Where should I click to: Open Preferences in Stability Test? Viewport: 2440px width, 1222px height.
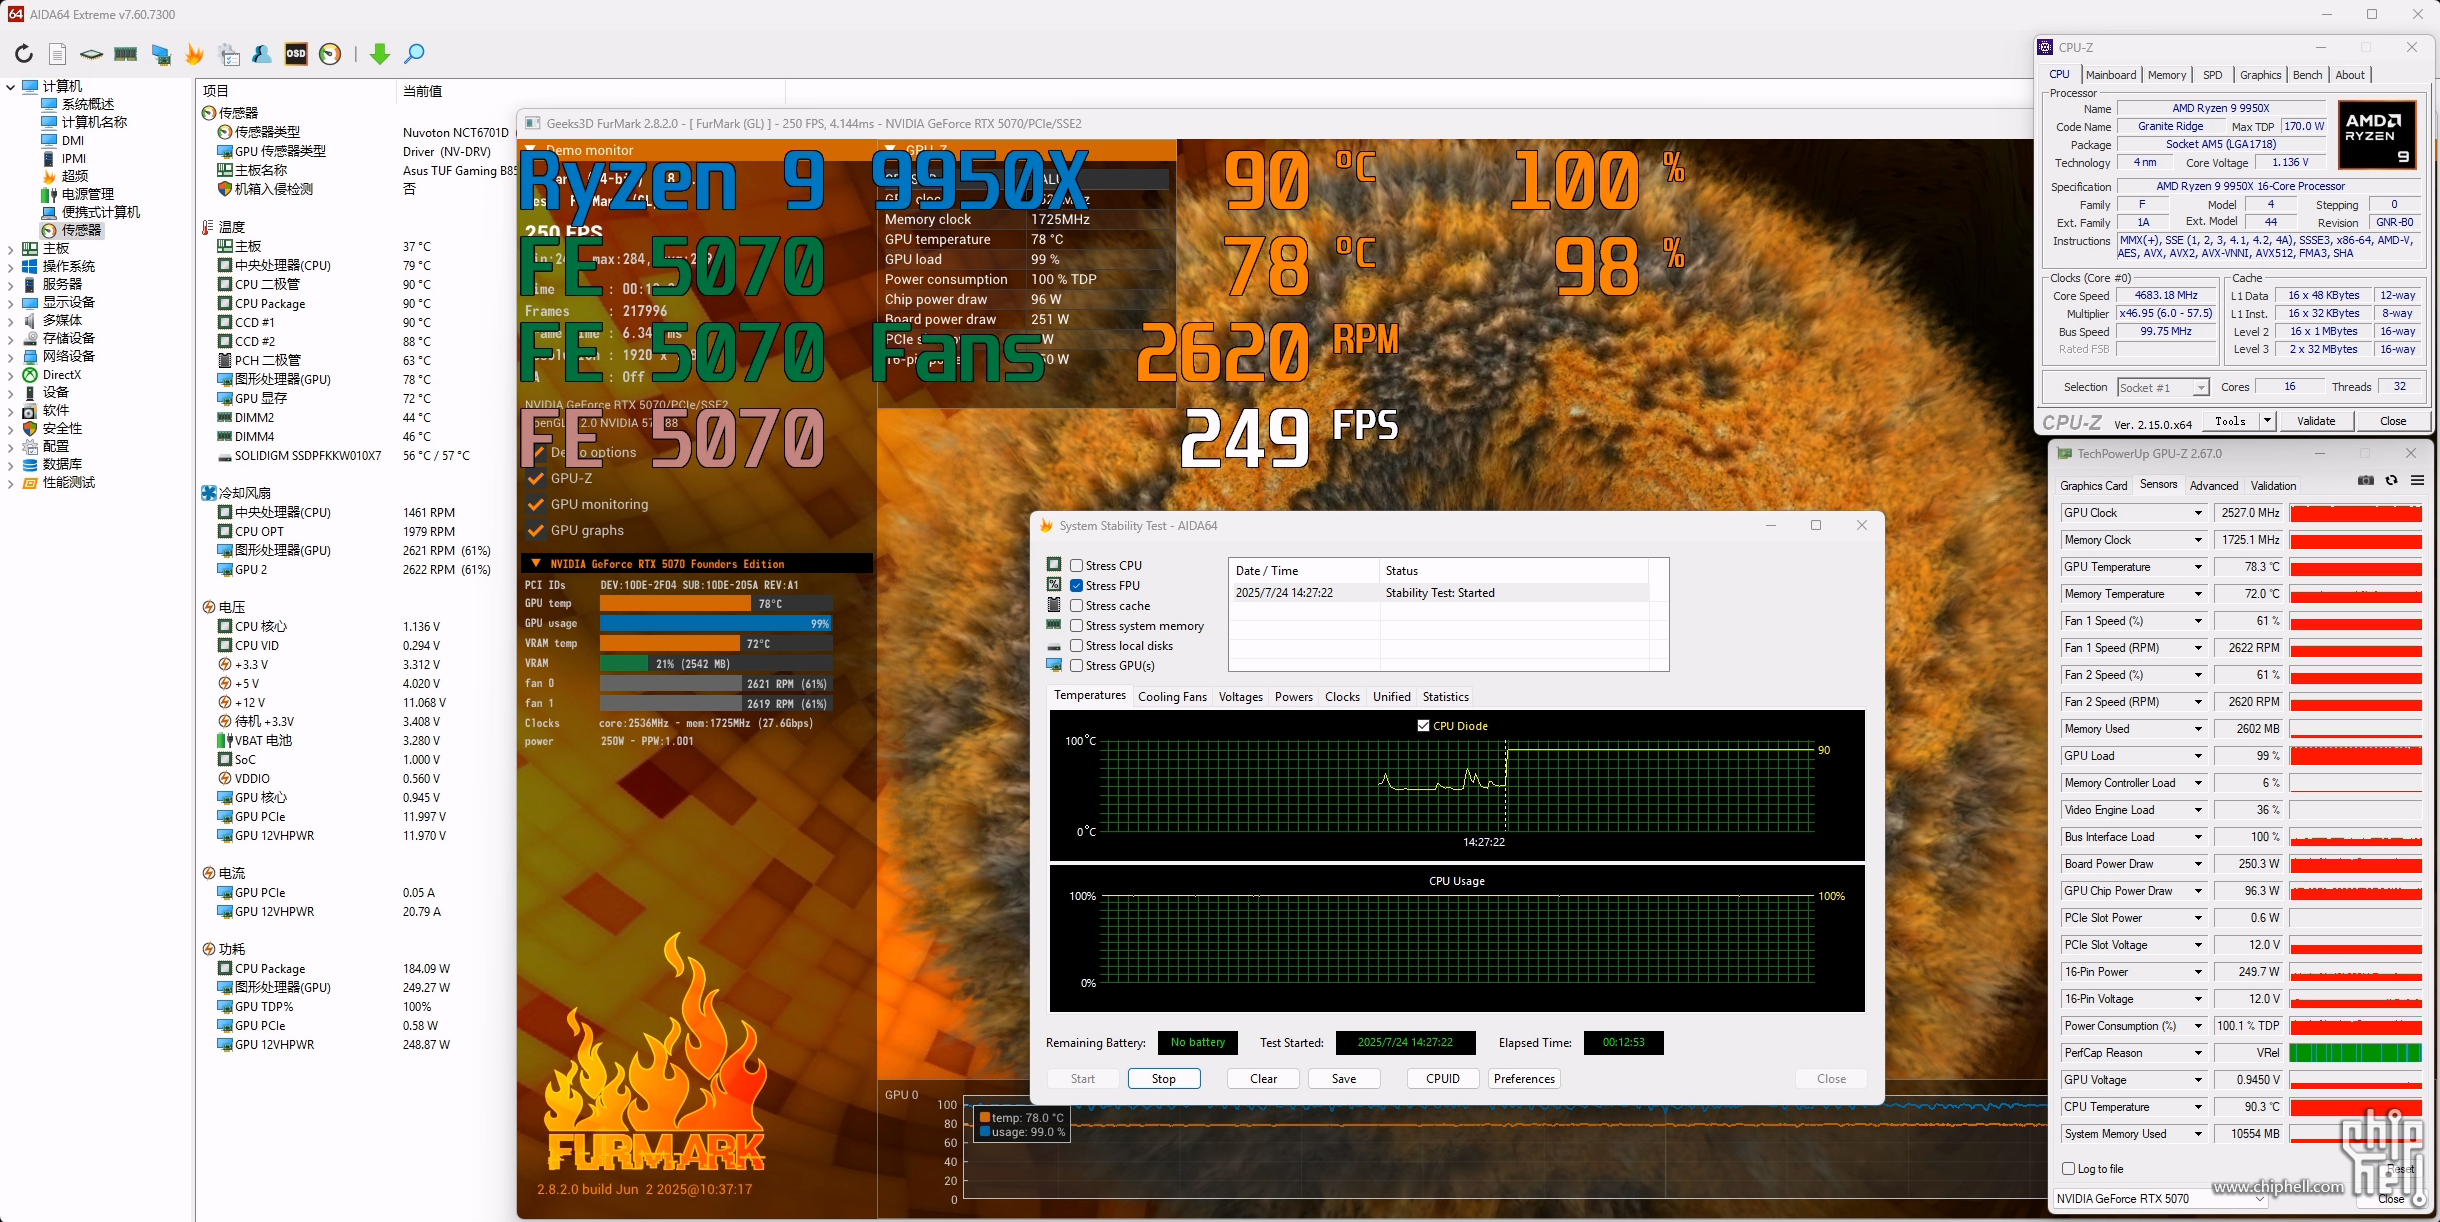point(1524,1079)
